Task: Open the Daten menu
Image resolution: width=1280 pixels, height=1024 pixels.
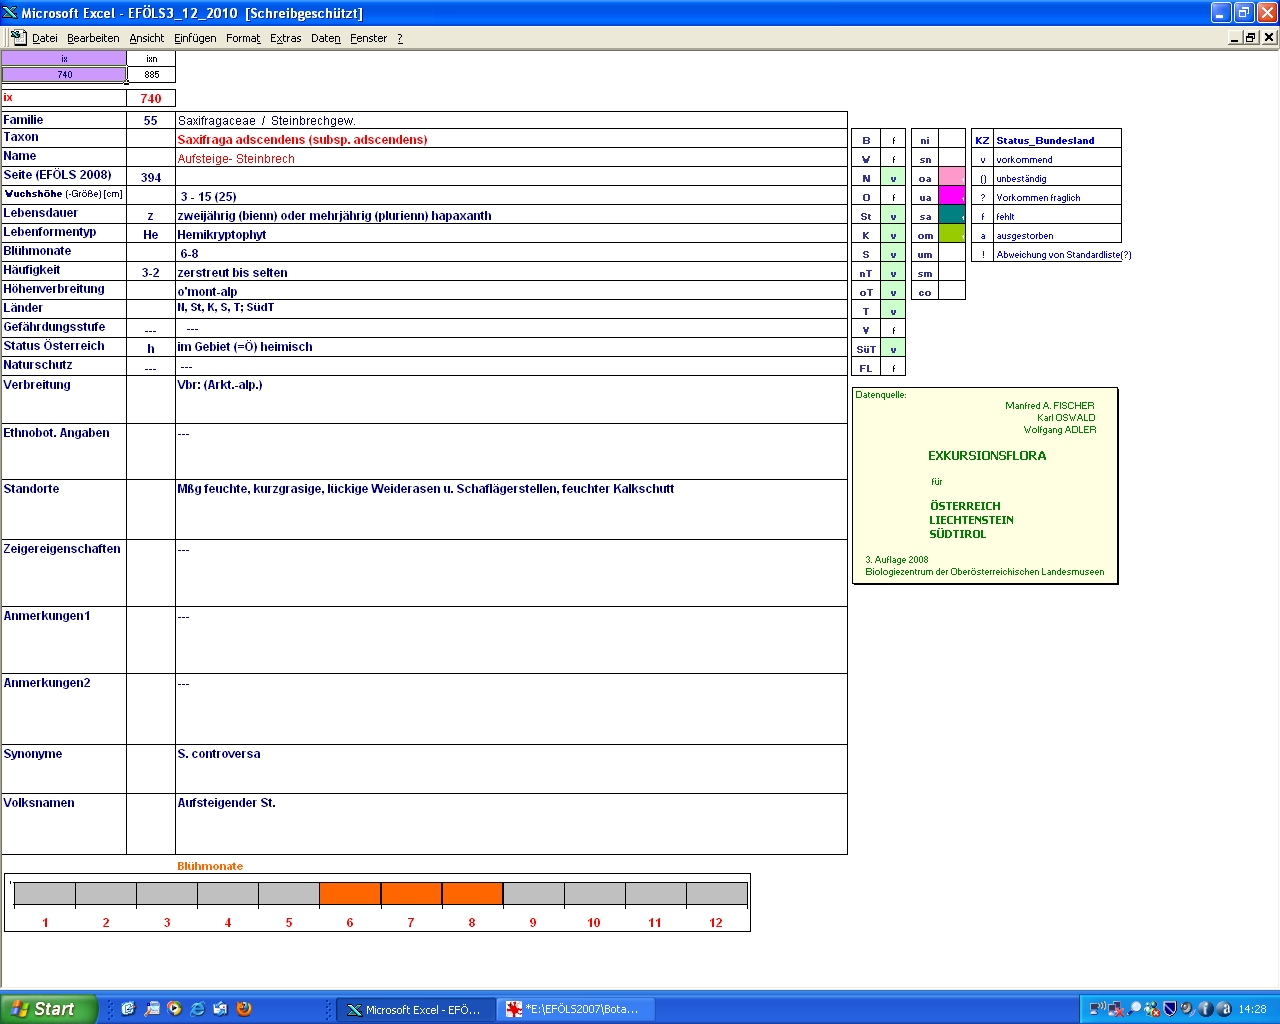Action: pyautogui.click(x=326, y=38)
